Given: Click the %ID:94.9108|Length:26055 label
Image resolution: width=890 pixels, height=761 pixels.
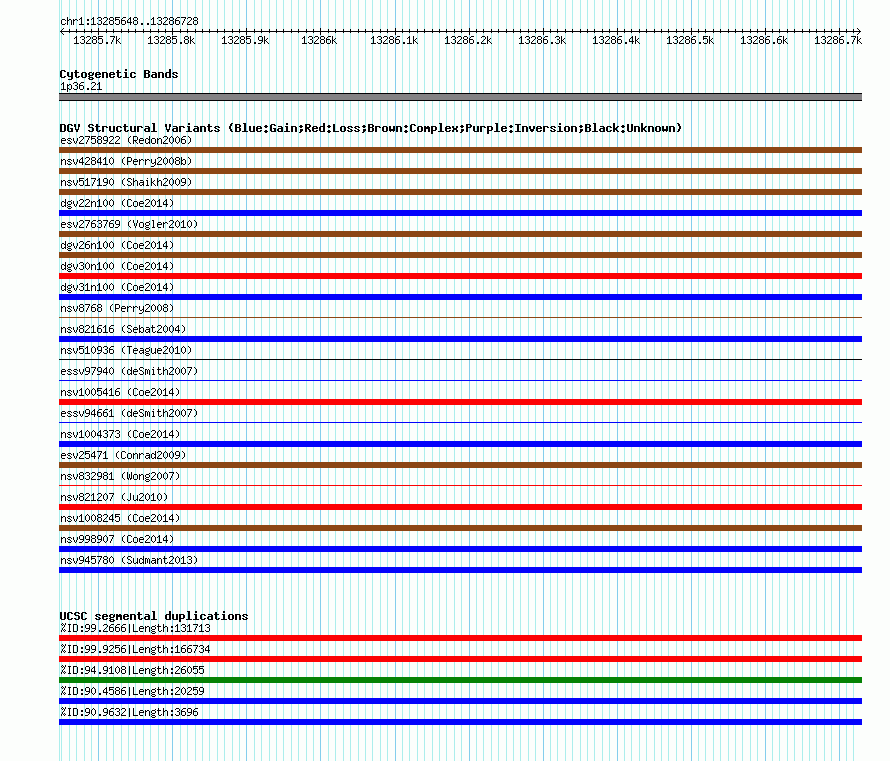Looking at the screenshot, I should pos(132,670).
